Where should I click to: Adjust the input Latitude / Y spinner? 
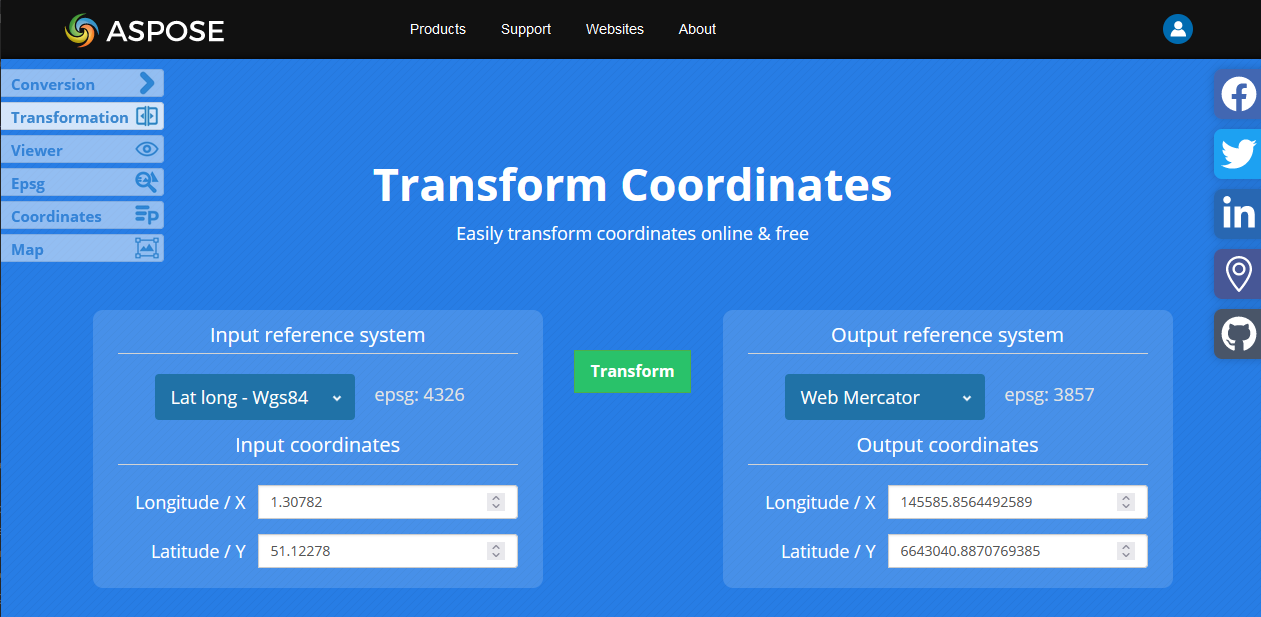pyautogui.click(x=496, y=551)
